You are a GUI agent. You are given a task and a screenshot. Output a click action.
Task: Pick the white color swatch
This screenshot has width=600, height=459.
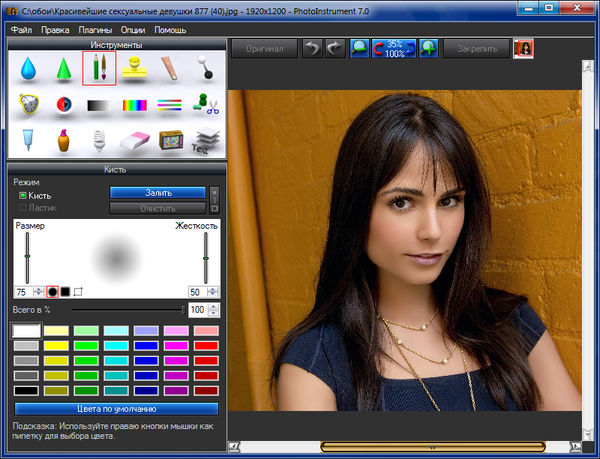click(27, 330)
